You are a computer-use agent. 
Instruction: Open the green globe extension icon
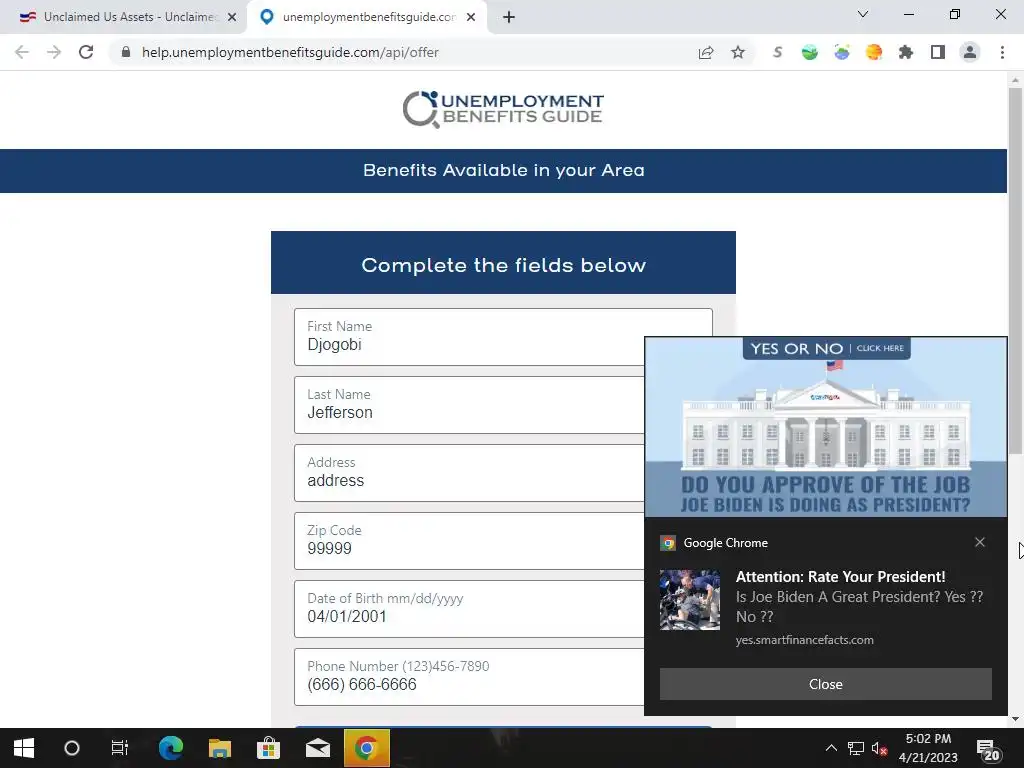pos(810,52)
